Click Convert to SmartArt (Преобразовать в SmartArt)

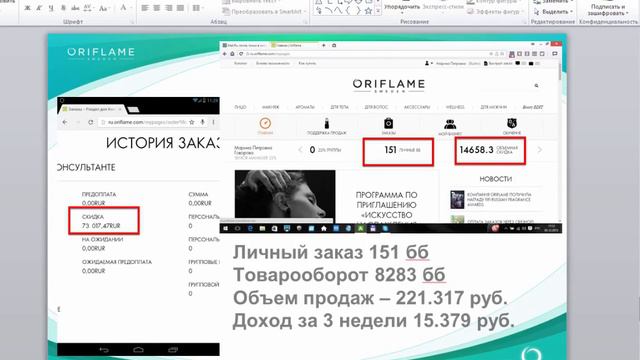pos(264,12)
